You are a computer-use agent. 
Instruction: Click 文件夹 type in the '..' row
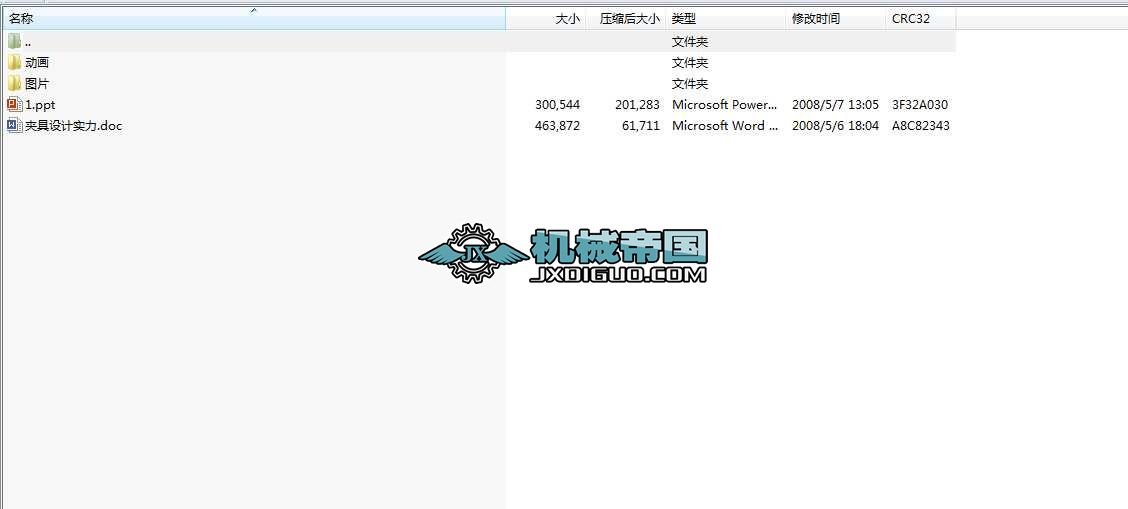690,42
